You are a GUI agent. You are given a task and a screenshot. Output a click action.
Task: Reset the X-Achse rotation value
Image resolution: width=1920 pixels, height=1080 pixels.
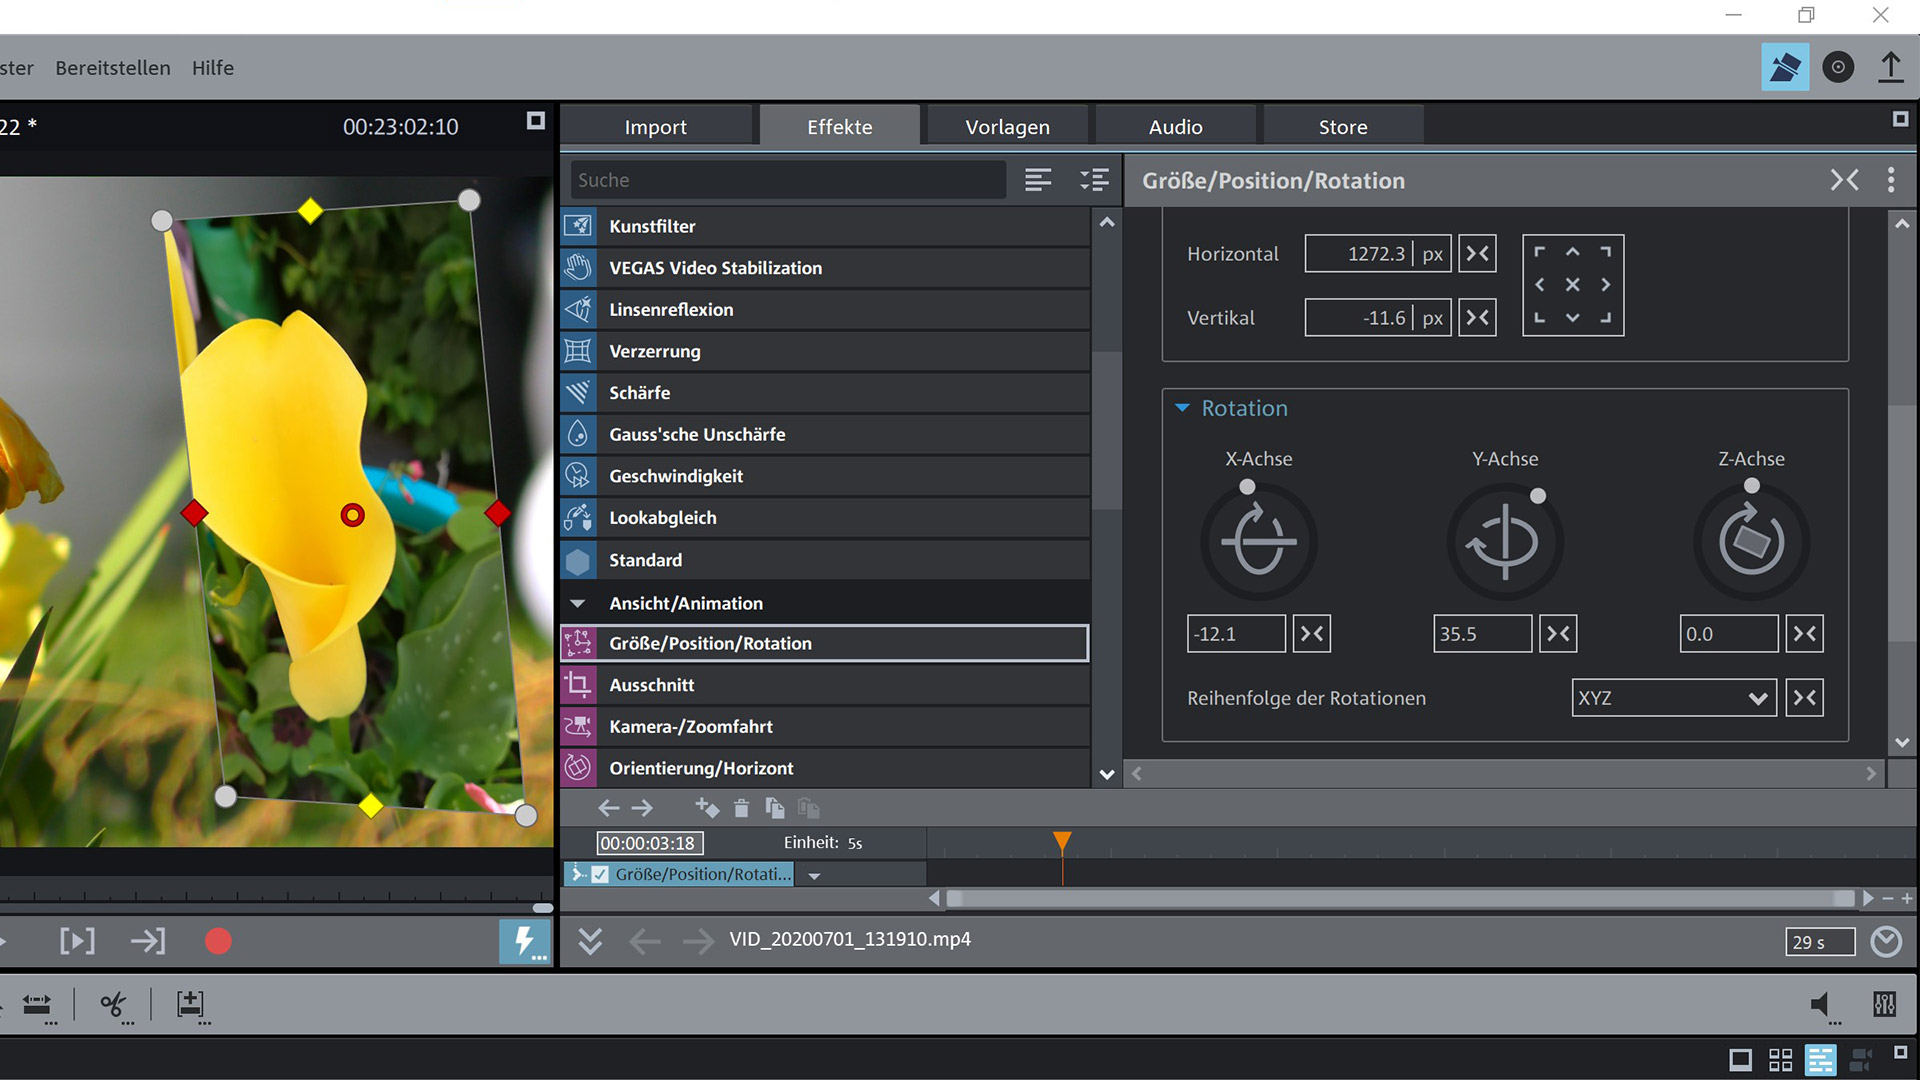click(1311, 634)
